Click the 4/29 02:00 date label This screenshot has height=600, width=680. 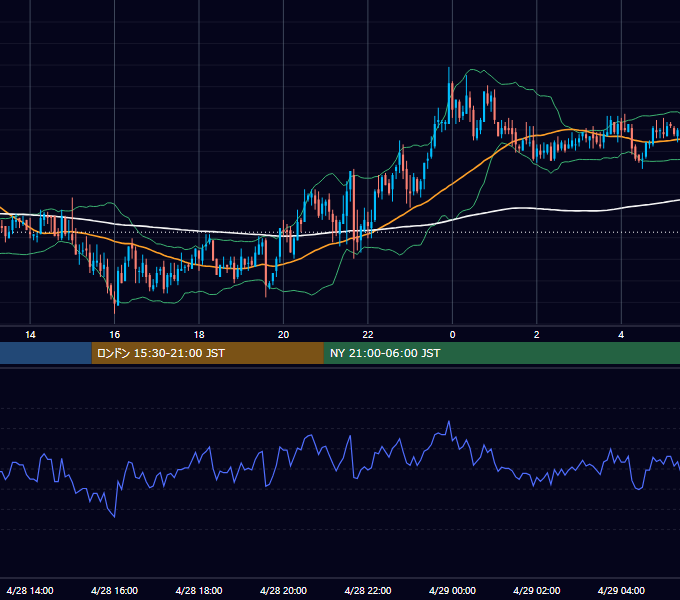pyautogui.click(x=536, y=590)
